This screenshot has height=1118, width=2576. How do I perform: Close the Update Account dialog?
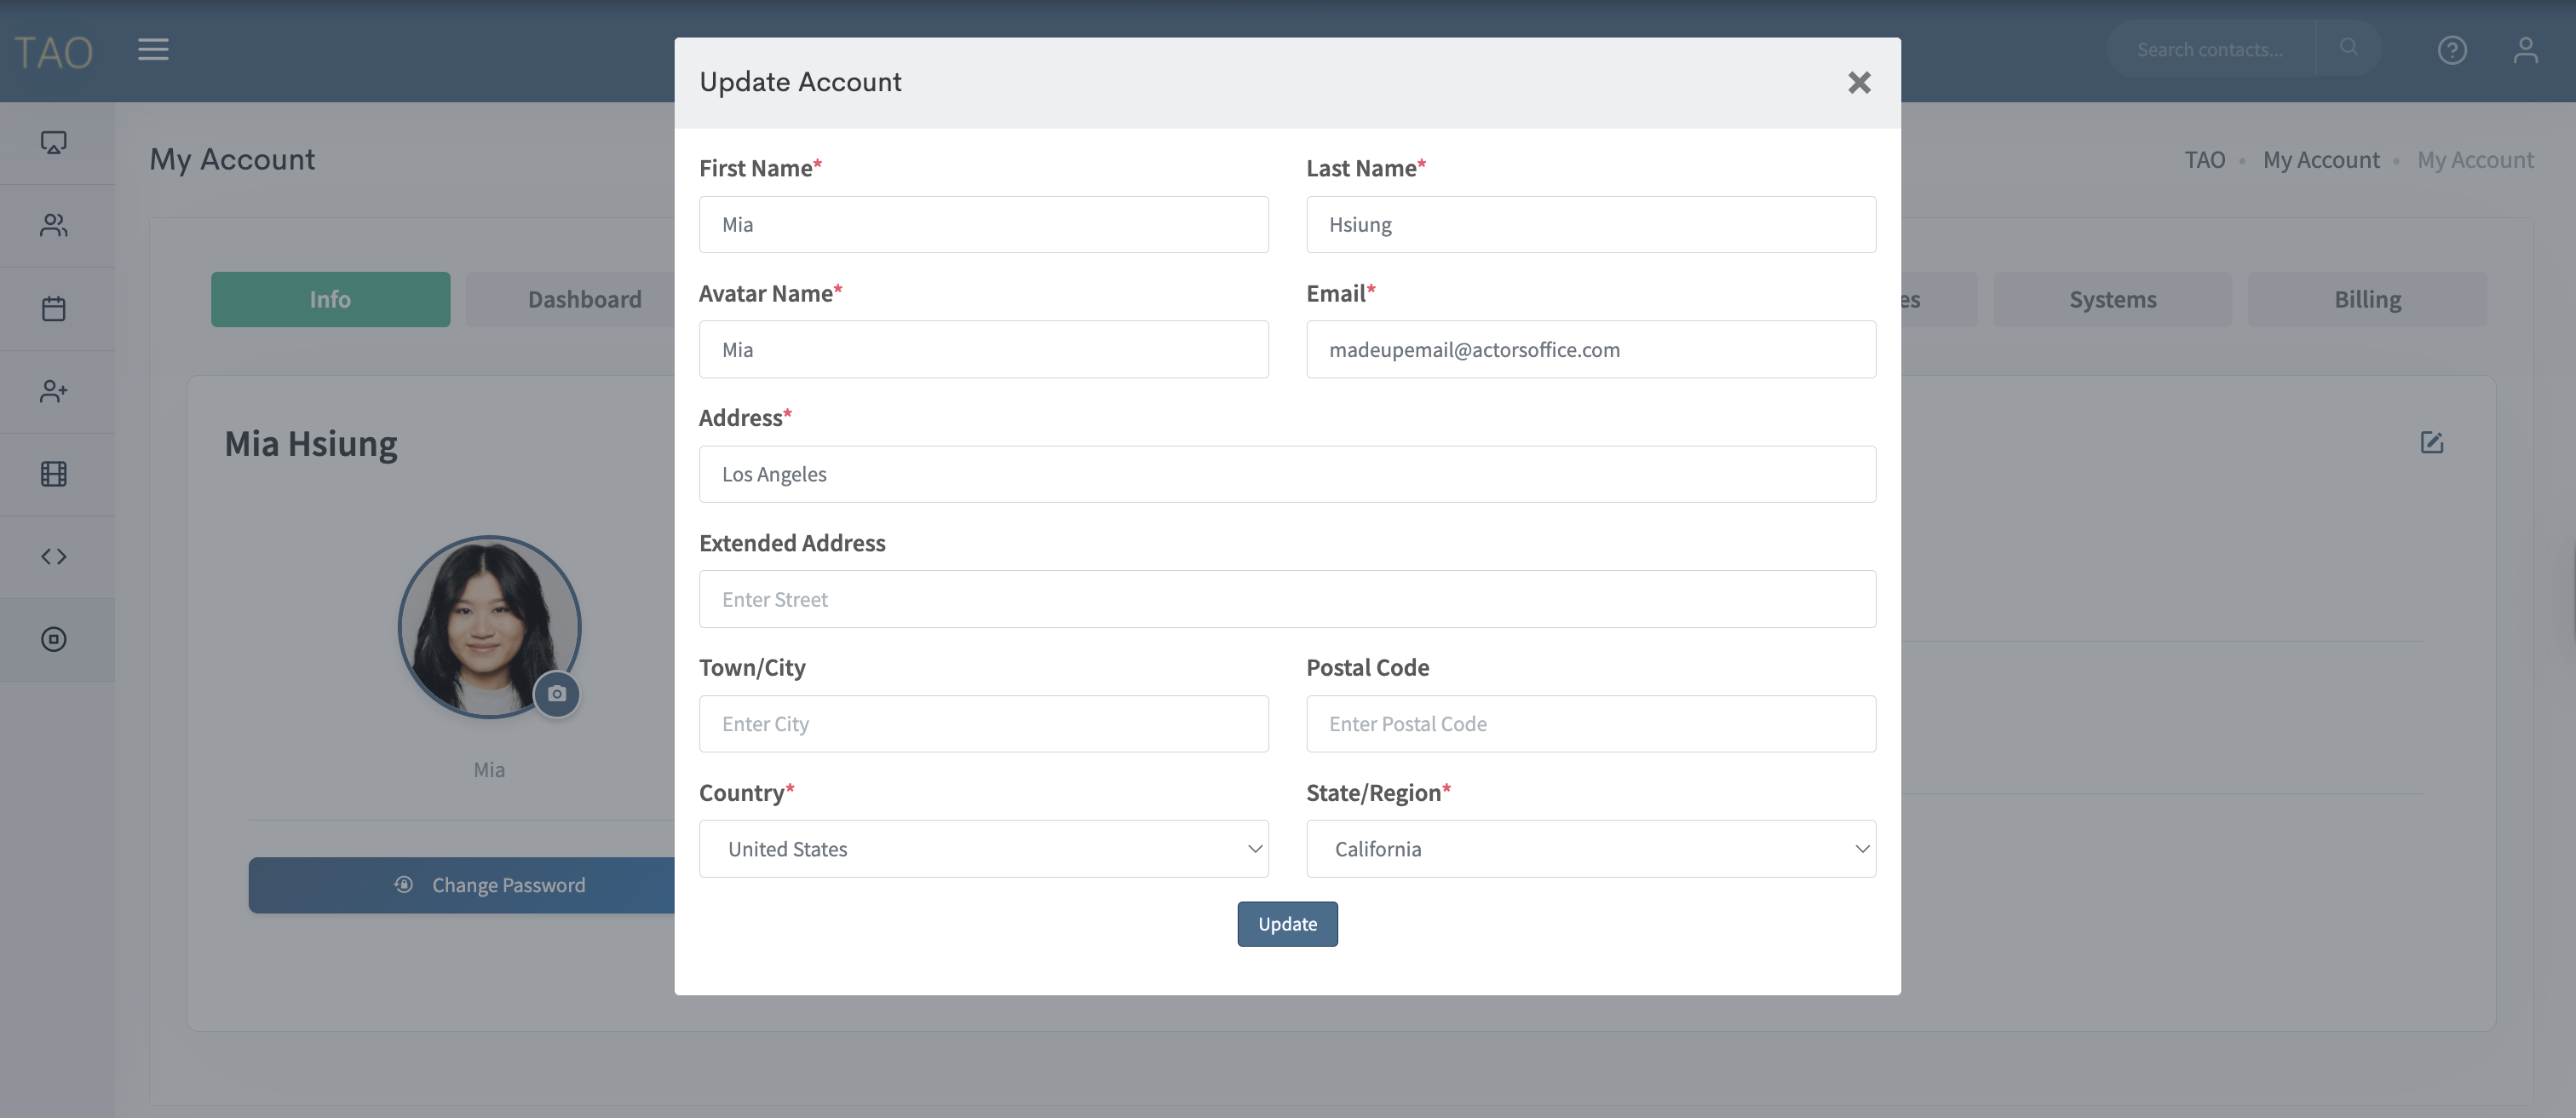pos(1858,82)
